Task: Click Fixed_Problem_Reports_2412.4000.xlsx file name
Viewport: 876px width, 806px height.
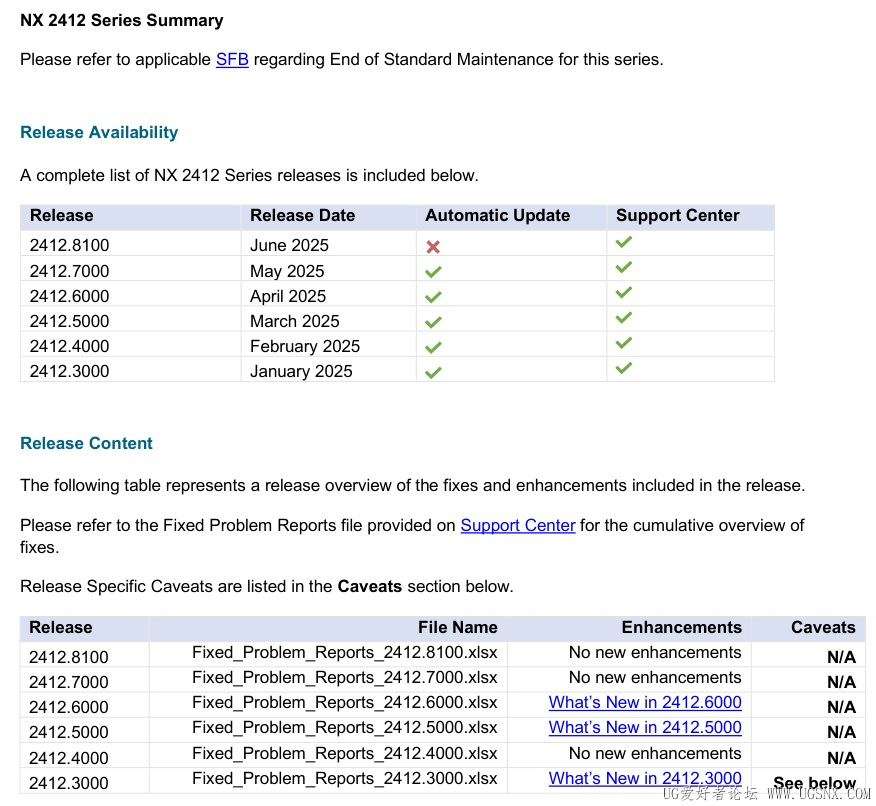Action: (x=345, y=753)
